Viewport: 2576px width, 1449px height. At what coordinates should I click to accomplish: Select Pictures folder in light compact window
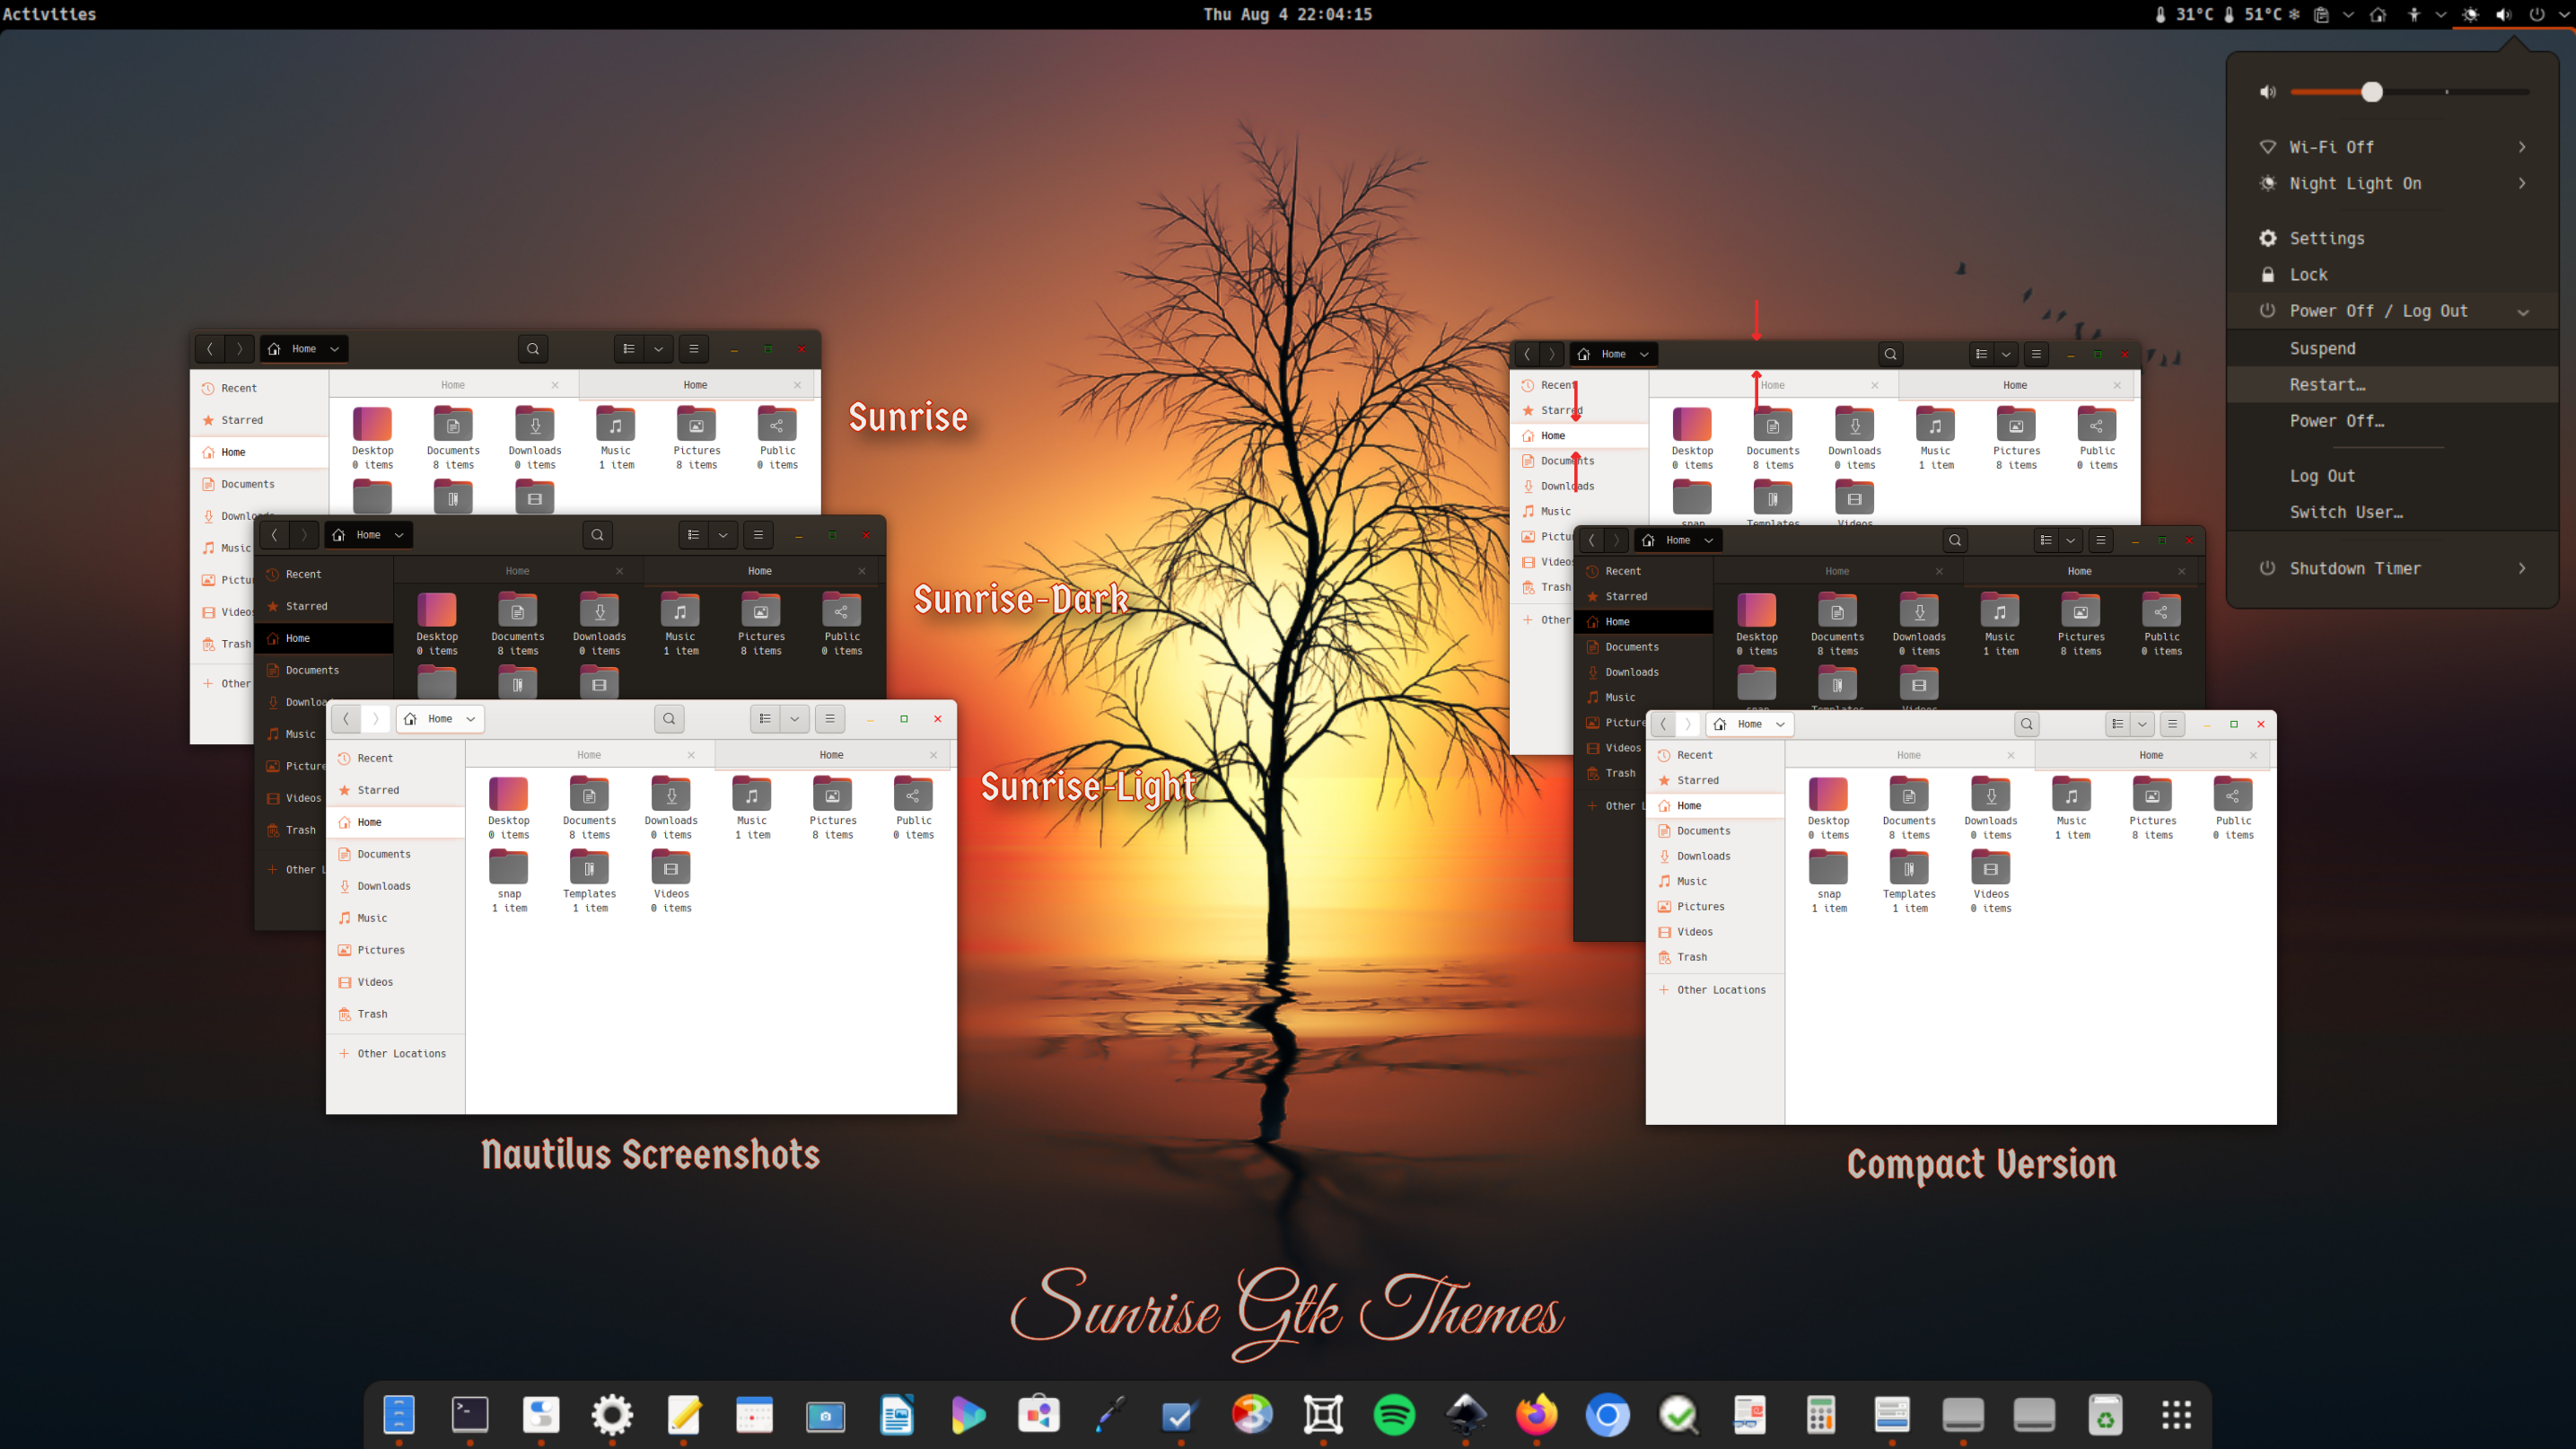point(2152,808)
